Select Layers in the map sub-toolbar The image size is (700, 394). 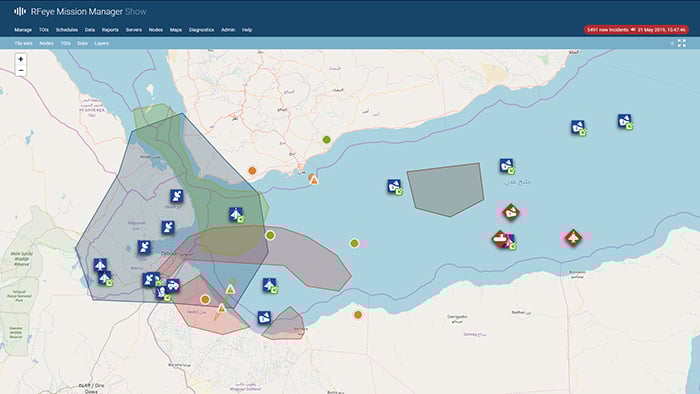click(x=101, y=43)
